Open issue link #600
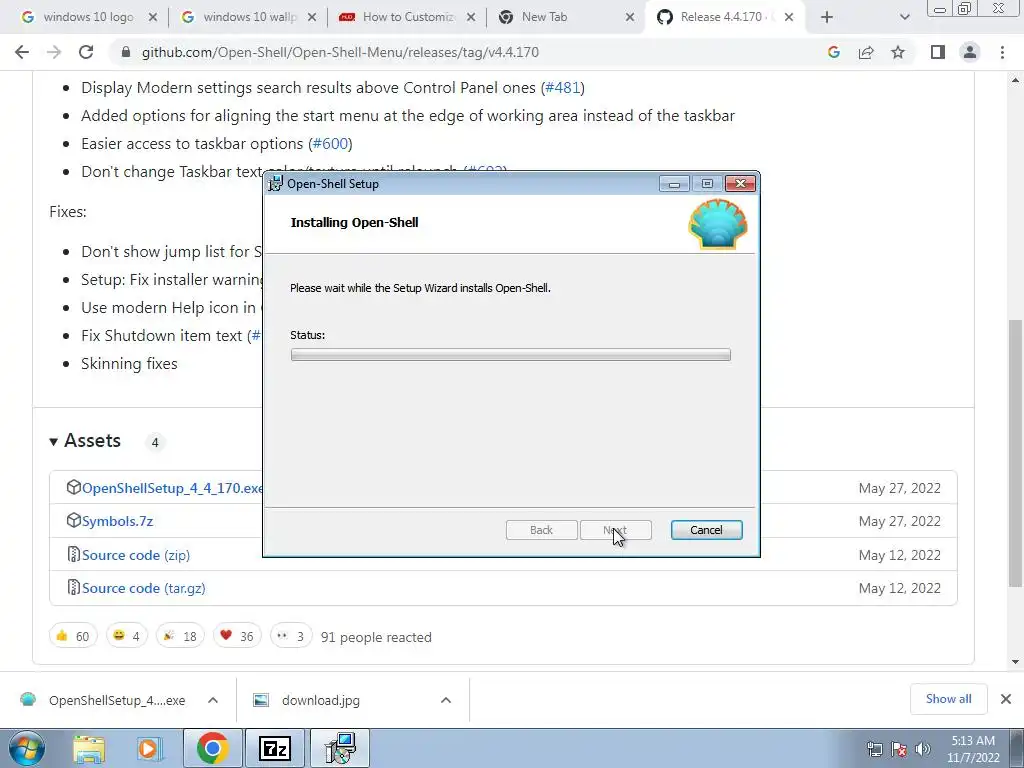The image size is (1024, 768). 330,144
